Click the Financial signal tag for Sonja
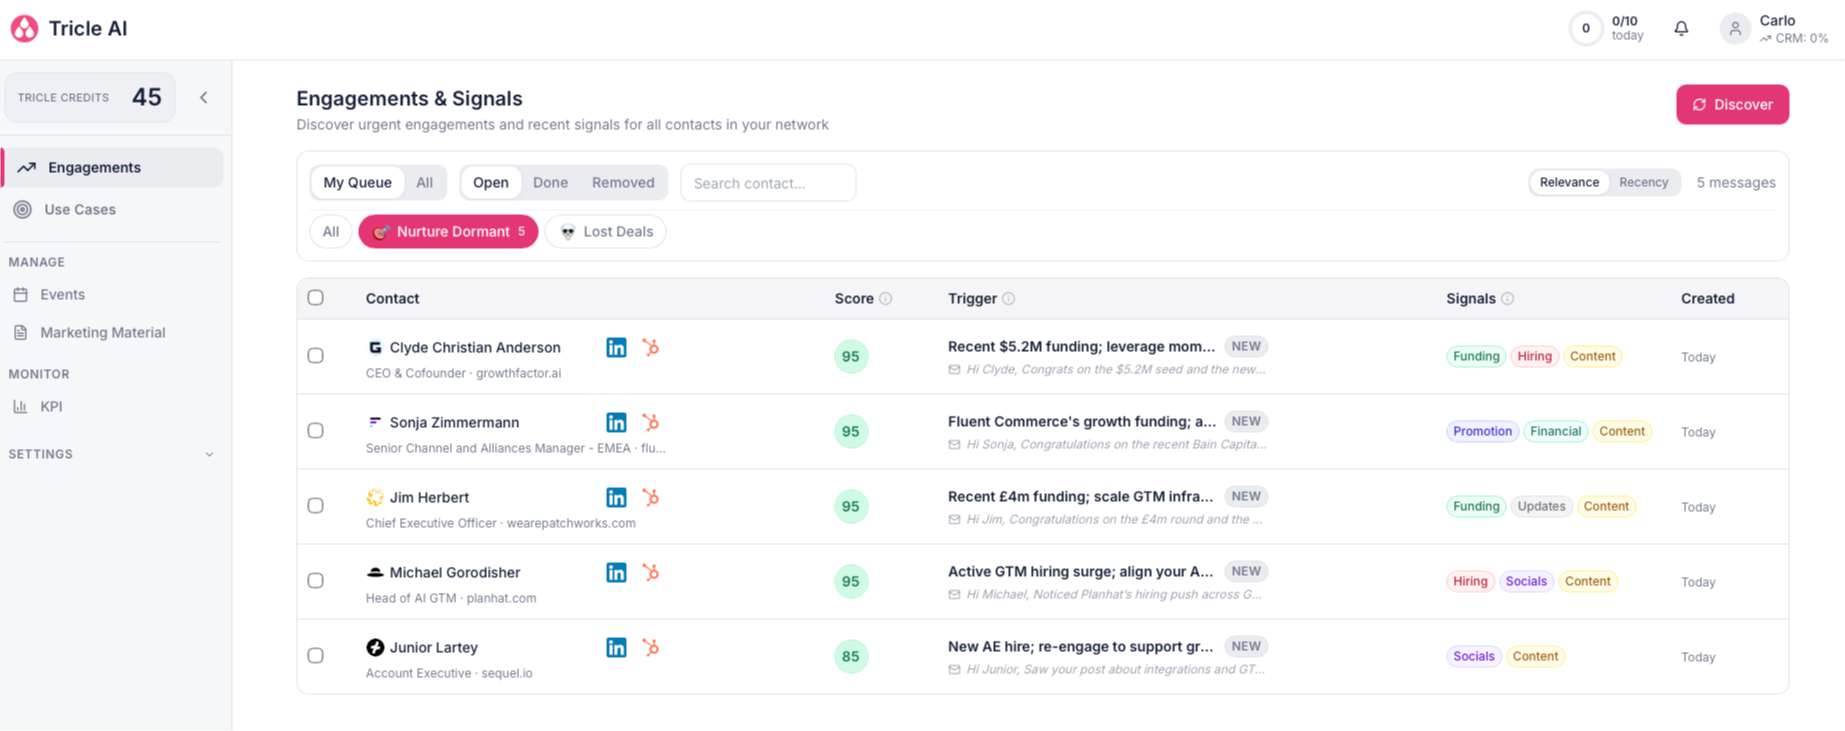This screenshot has height=731, width=1845. click(1555, 432)
